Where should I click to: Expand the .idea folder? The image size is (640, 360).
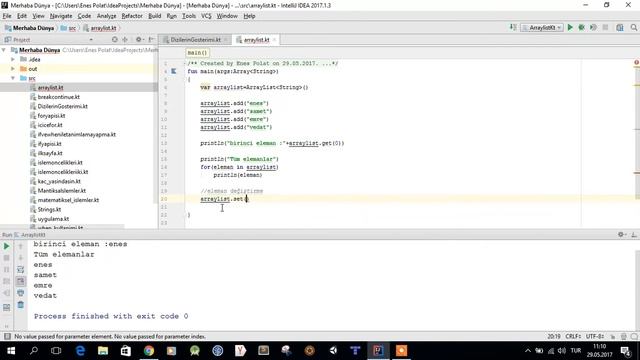[13, 59]
